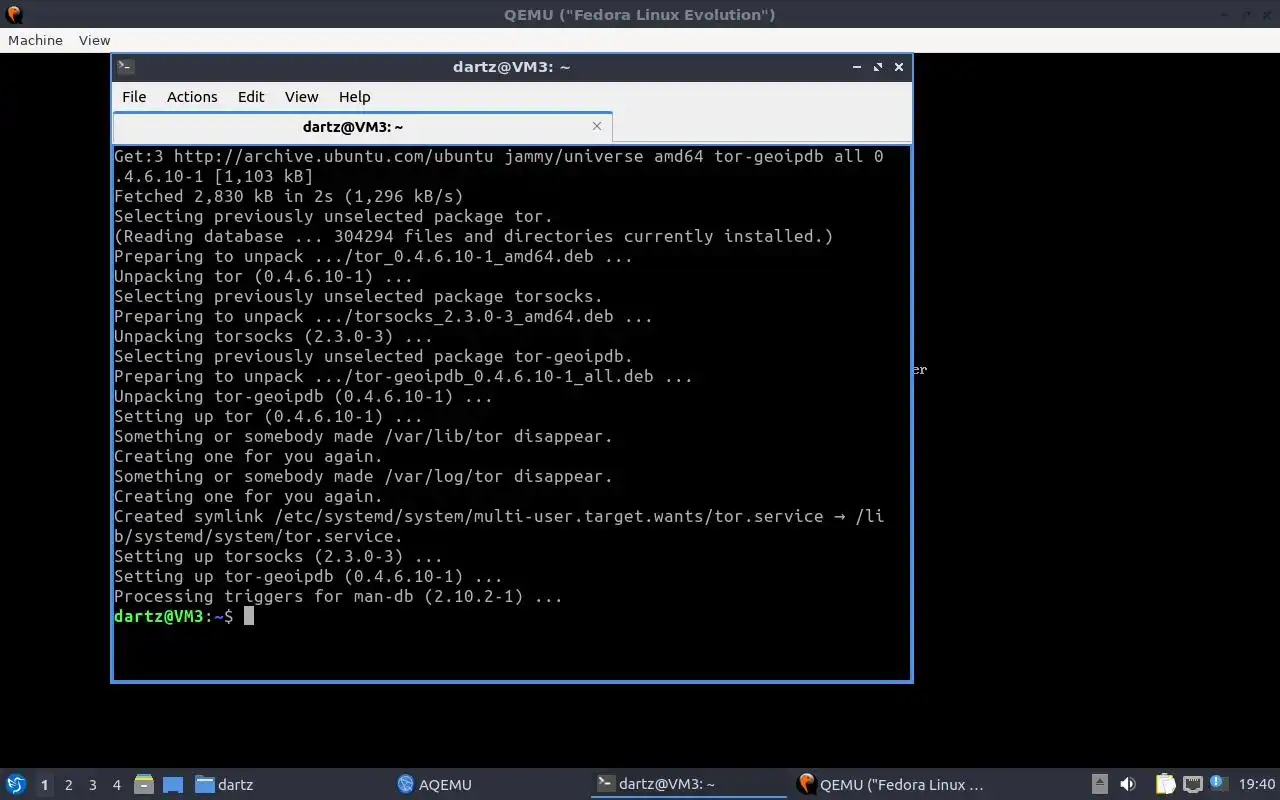Click 'Selecting previously unselected package tor.' line
The height and width of the screenshot is (800, 1280).
tap(333, 216)
